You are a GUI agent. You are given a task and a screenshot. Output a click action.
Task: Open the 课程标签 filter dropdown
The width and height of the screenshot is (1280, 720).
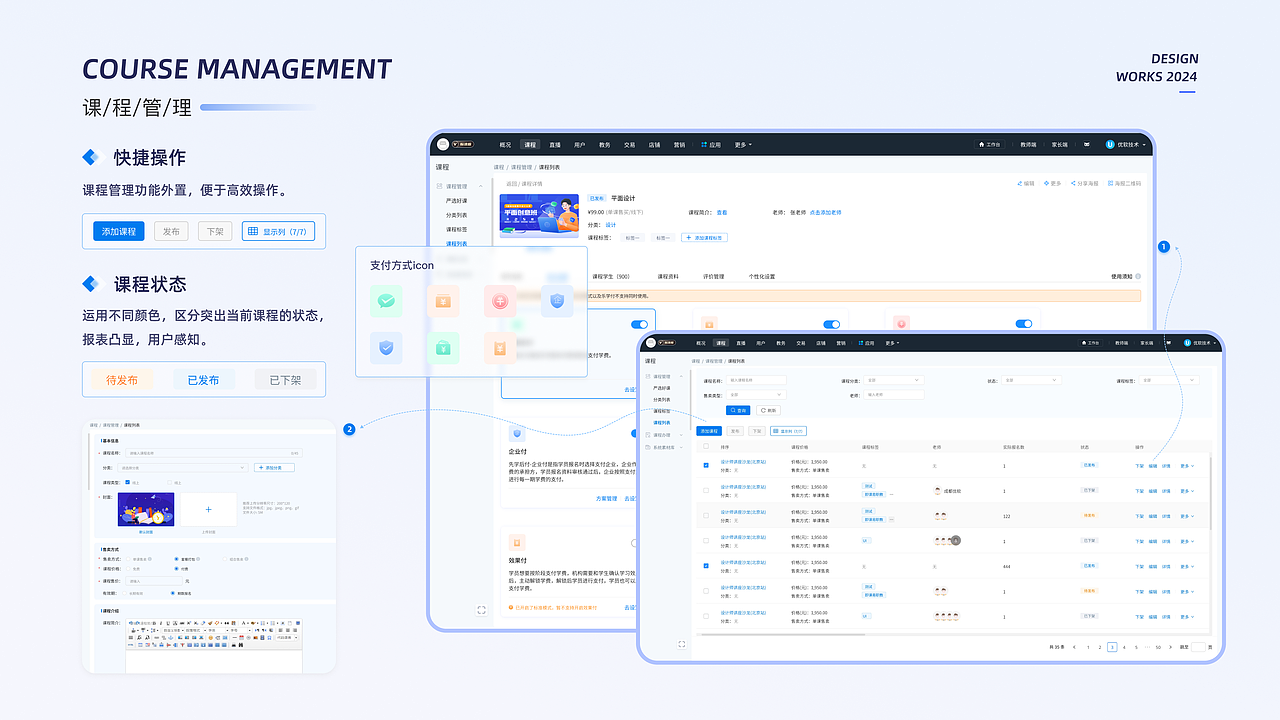click(x=1167, y=380)
